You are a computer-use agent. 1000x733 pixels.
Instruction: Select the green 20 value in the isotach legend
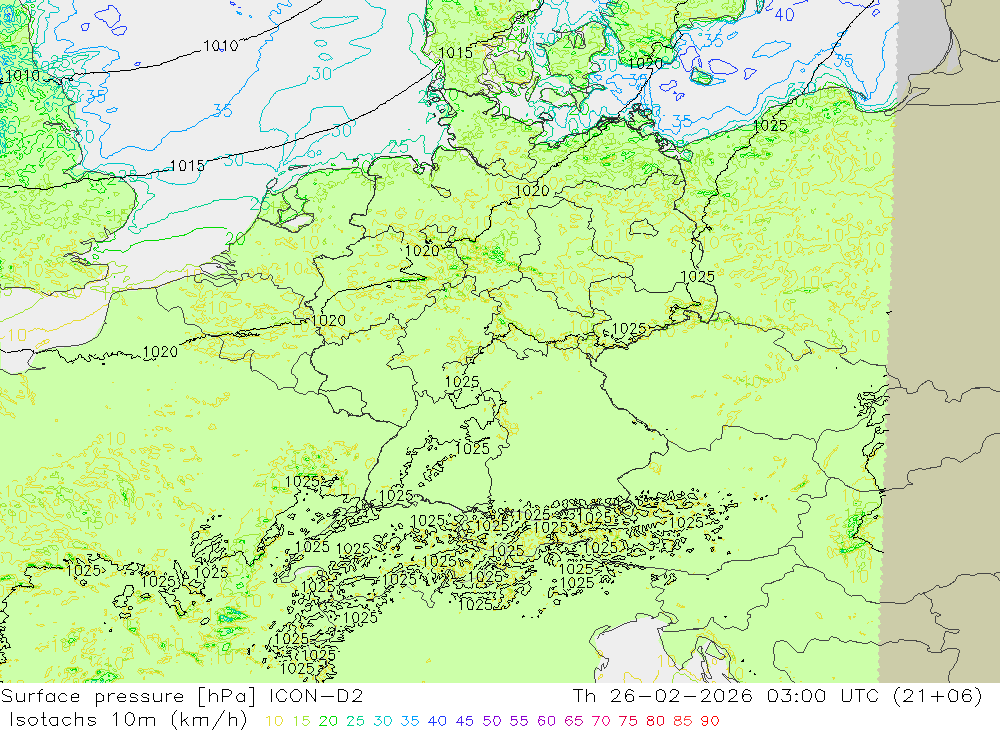tap(328, 721)
